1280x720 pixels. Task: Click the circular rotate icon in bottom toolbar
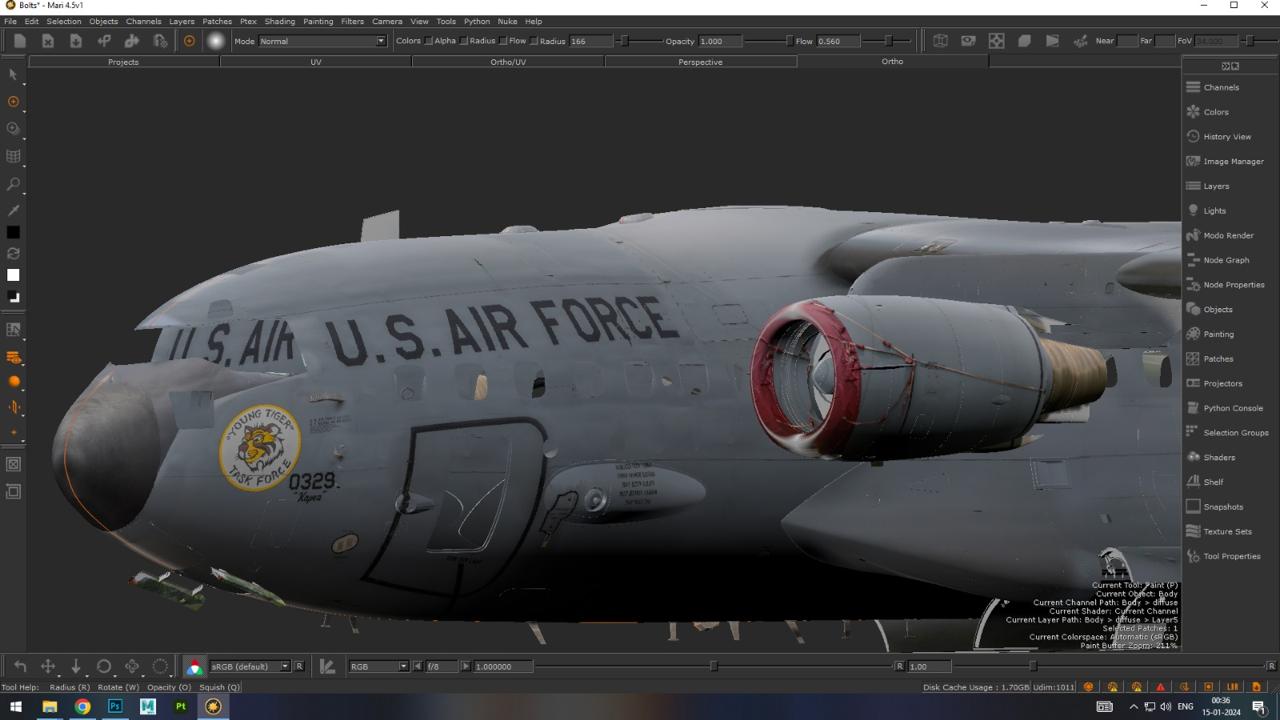[104, 666]
